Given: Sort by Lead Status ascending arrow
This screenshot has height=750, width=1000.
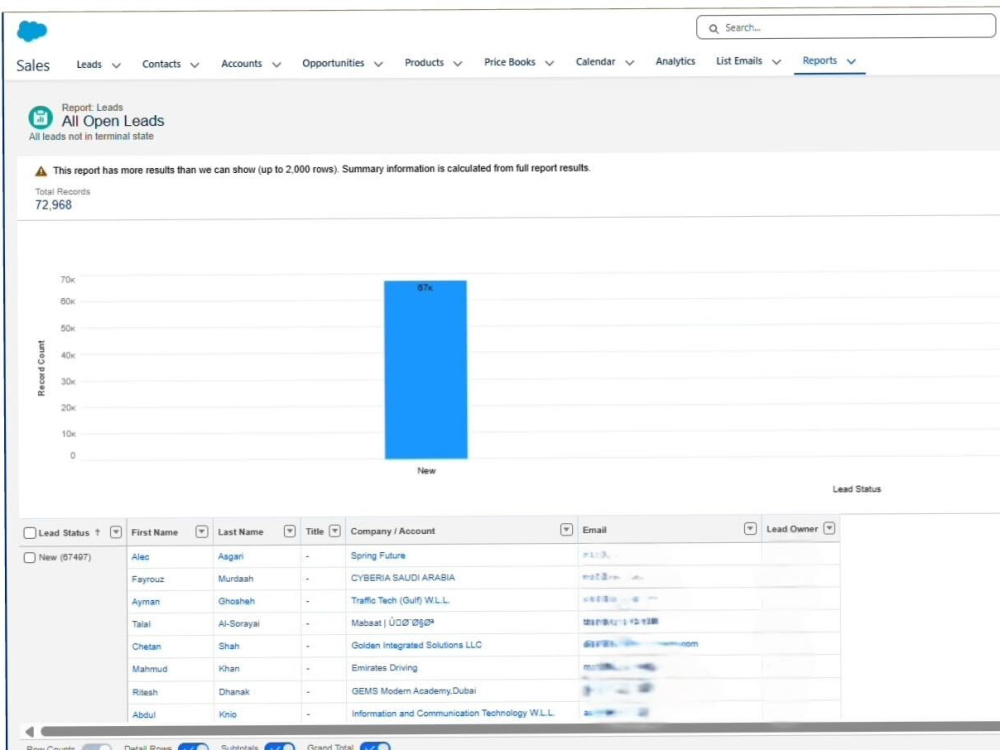Looking at the screenshot, I should tap(98, 533).
